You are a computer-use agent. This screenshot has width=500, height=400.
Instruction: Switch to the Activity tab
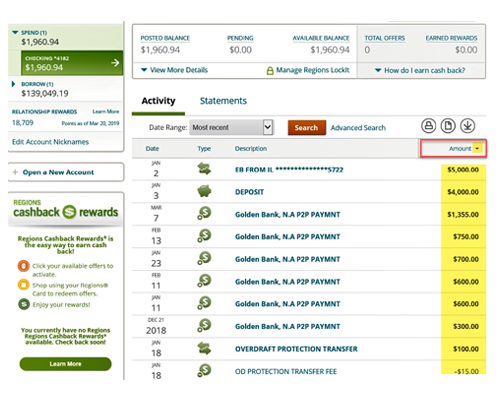158,101
